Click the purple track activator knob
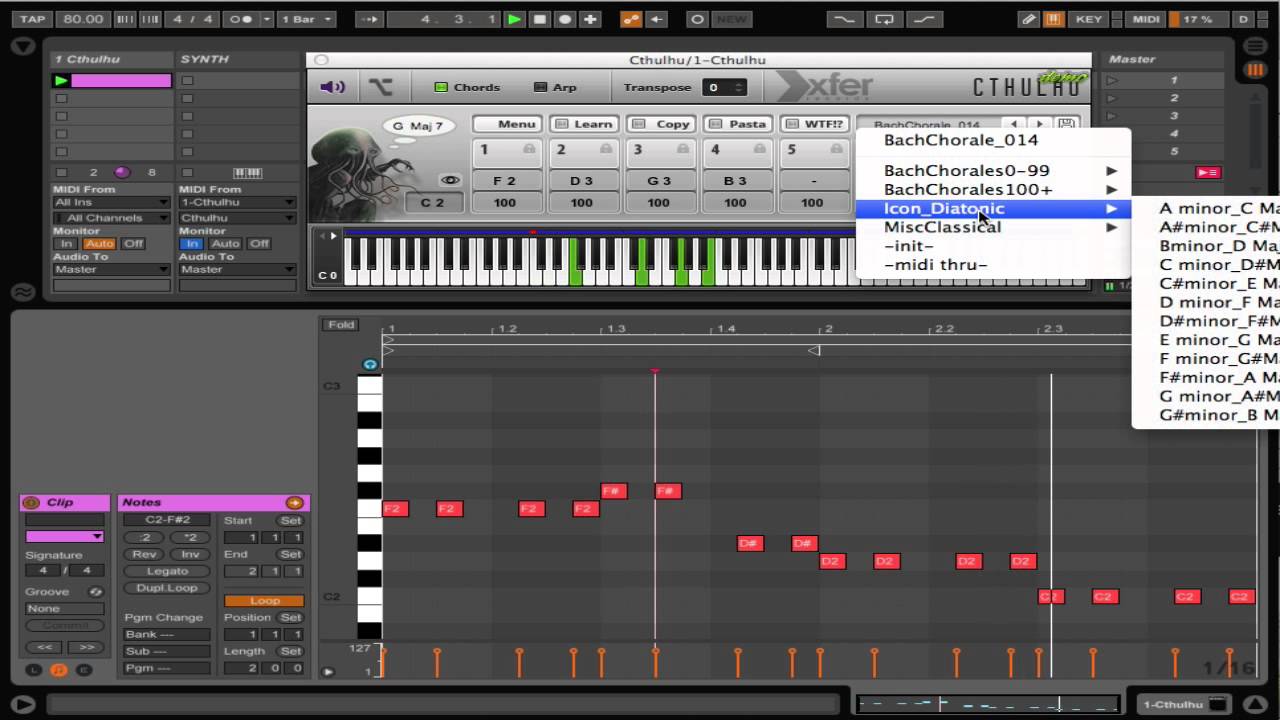1280x720 pixels. click(122, 172)
